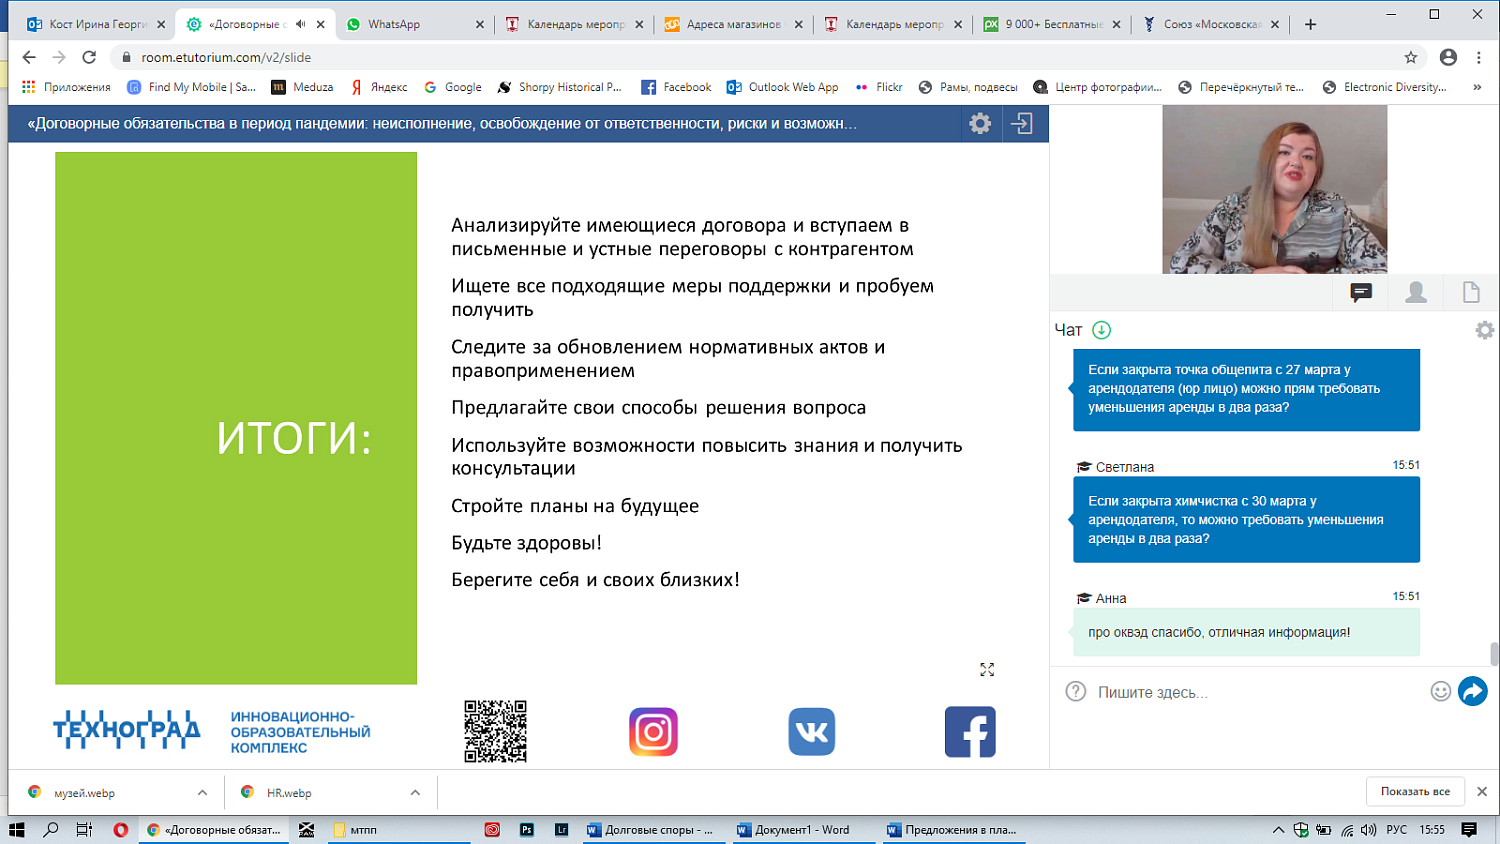1500x844 pixels.
Task: Open the files document tab icon
Action: click(1471, 292)
